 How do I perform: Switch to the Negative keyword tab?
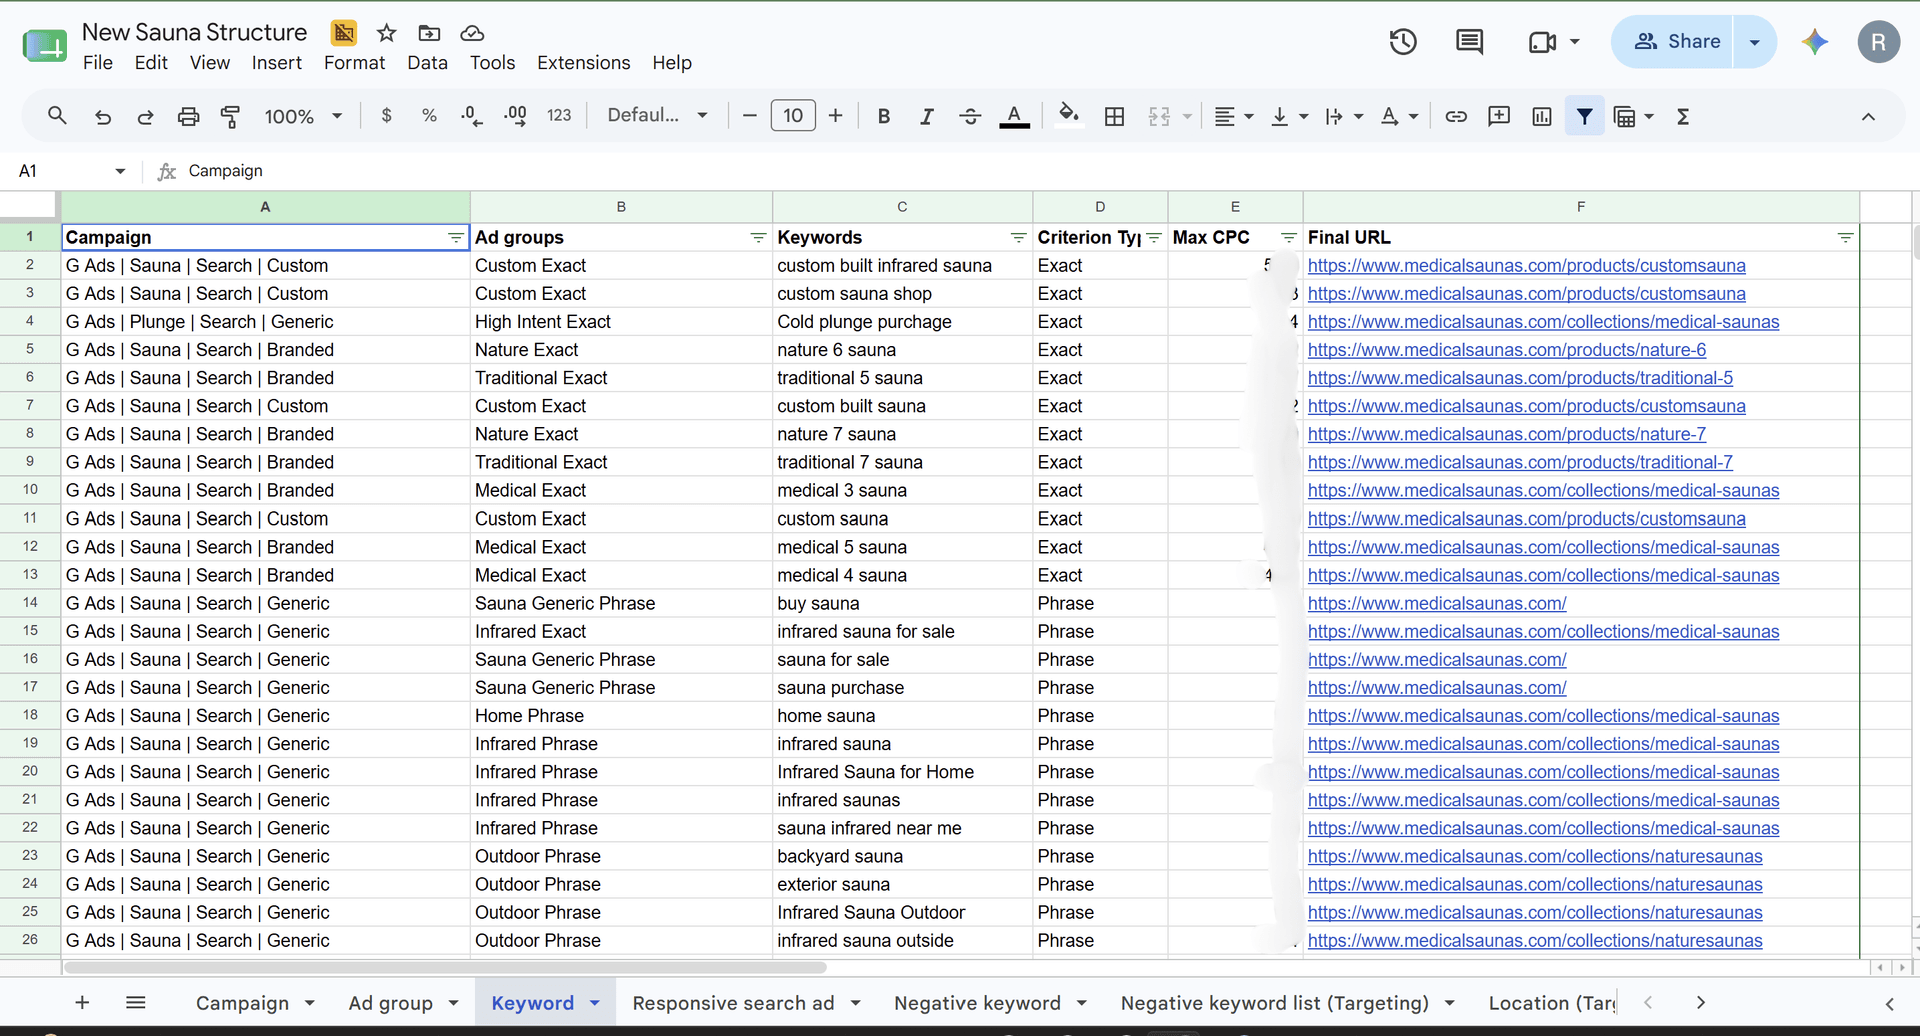(x=977, y=1003)
